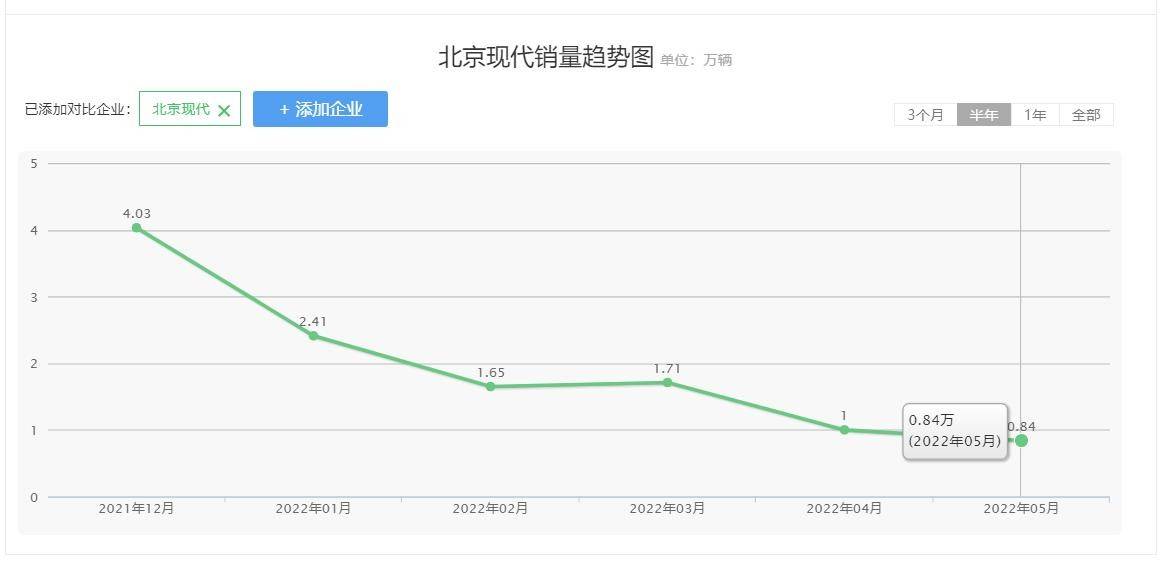Screen dimensions: 1165x567
Task: Click the 2021年12月 data point at 4.03
Action: pos(137,228)
